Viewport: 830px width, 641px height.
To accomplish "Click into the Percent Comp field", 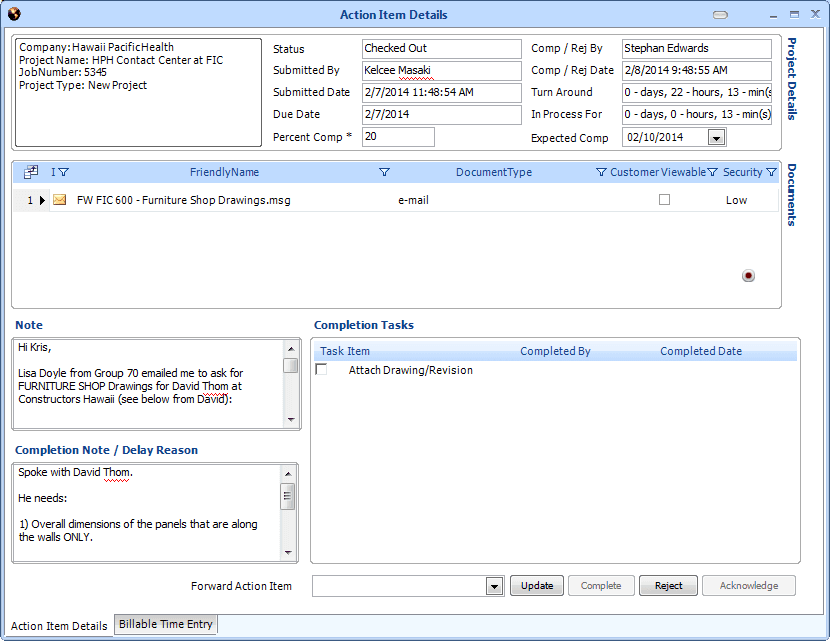I will point(398,137).
